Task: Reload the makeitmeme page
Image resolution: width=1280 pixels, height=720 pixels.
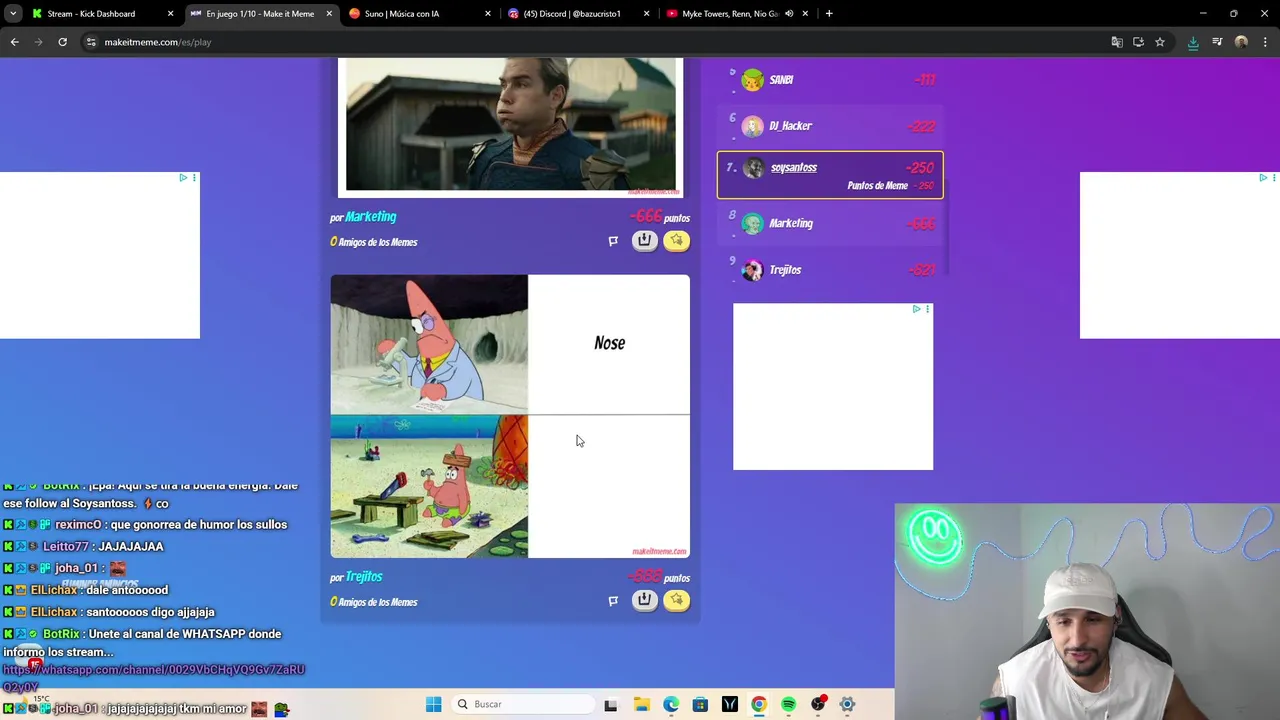Action: pos(62,42)
